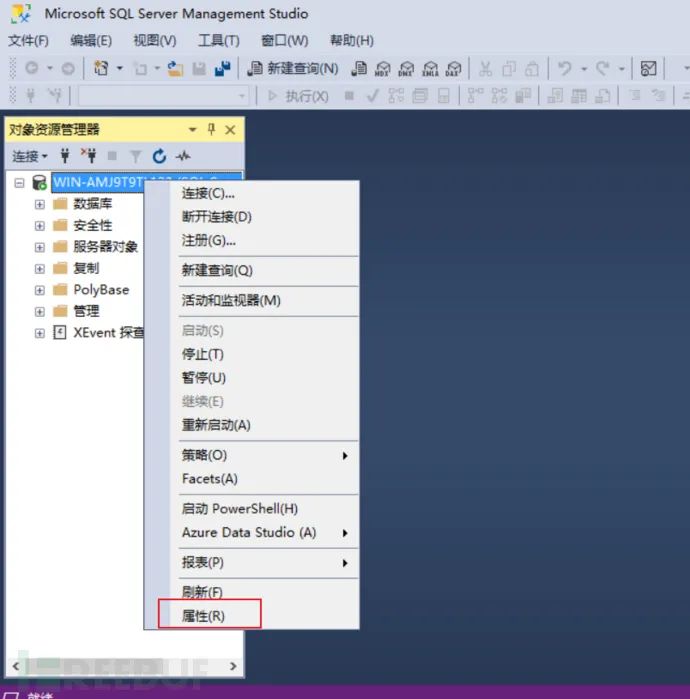Click the Undo arrow icon
Viewport: 690px width, 699px height.
[565, 69]
